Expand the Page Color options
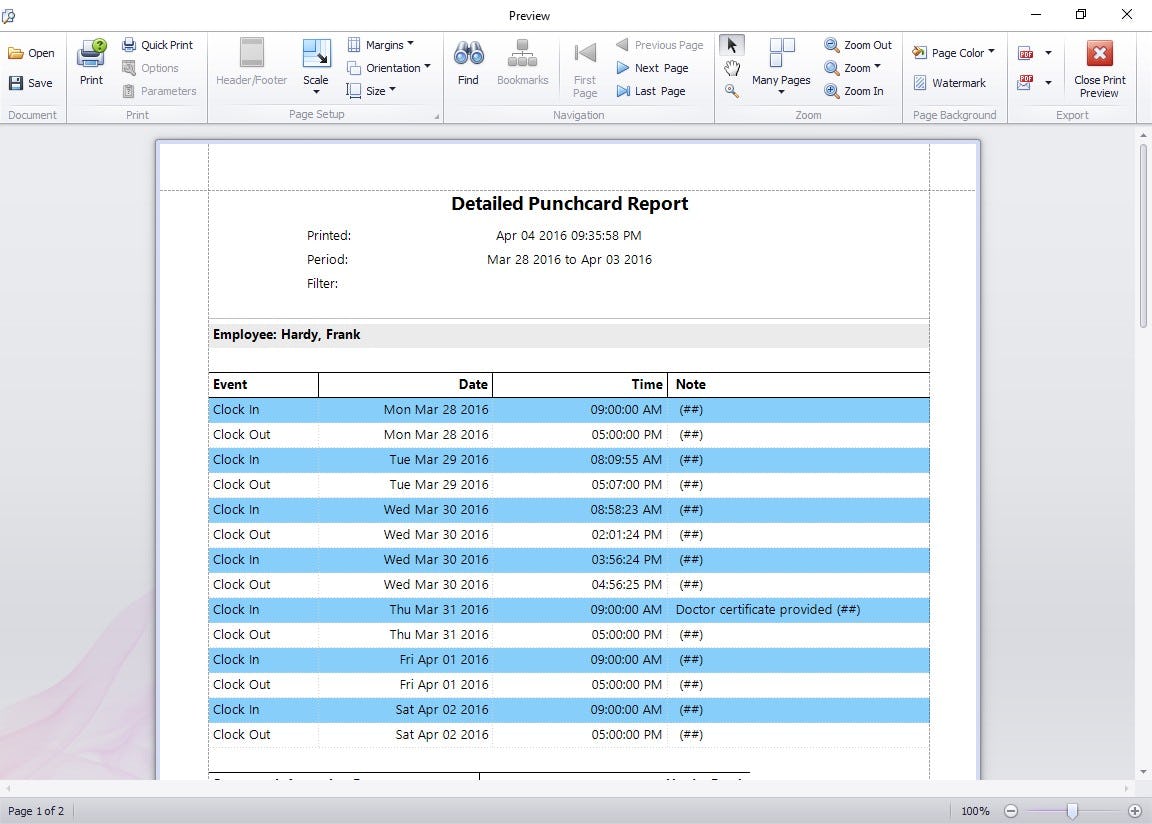Image resolution: width=1152 pixels, height=824 pixels. point(952,52)
